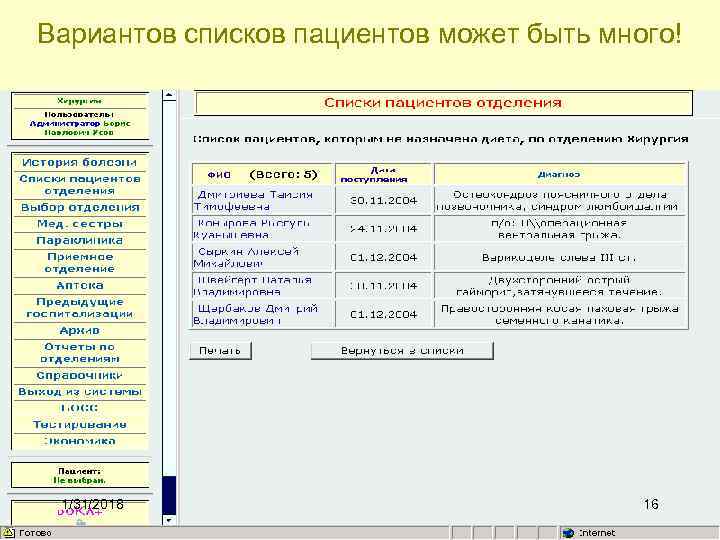
Task: Click the Диагноз column header
Action: click(559, 174)
